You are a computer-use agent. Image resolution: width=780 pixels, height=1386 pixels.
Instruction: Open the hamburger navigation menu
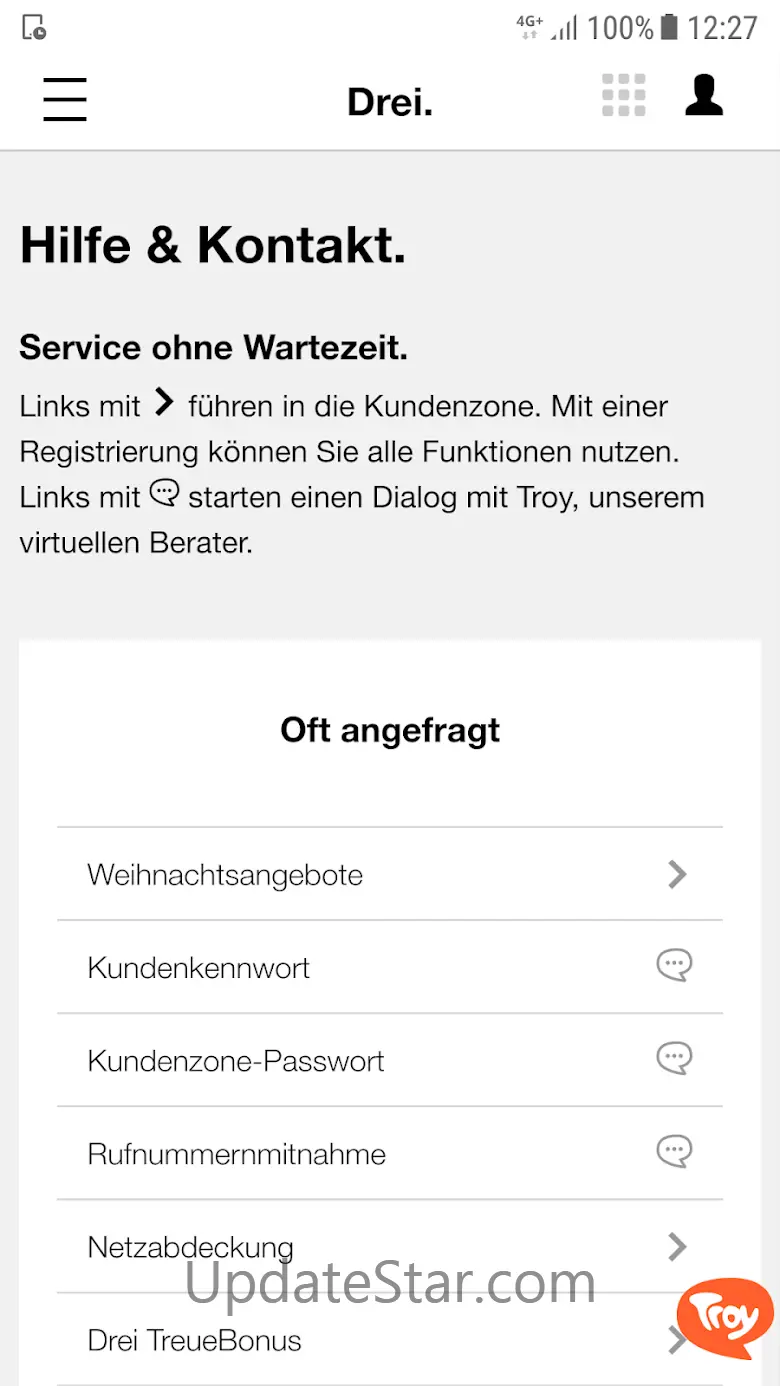point(65,100)
